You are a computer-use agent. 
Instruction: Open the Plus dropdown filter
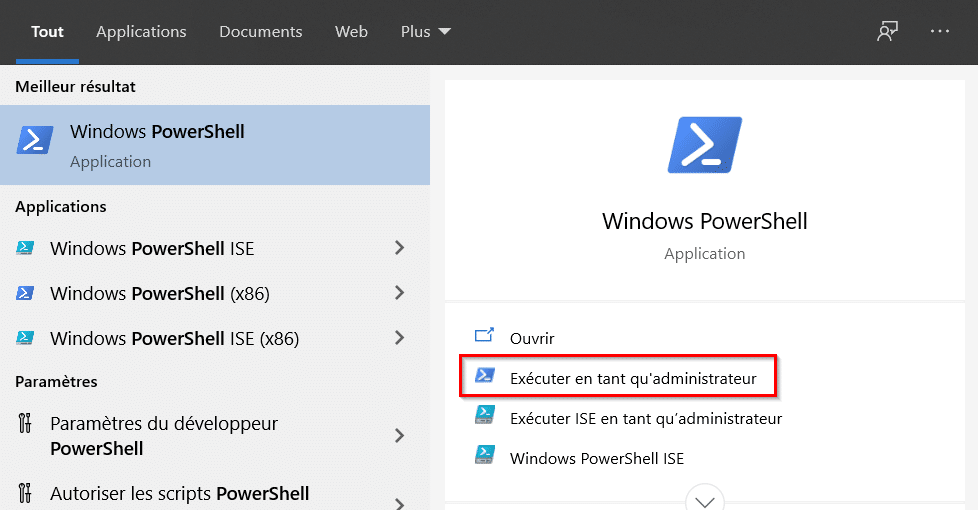pos(425,31)
